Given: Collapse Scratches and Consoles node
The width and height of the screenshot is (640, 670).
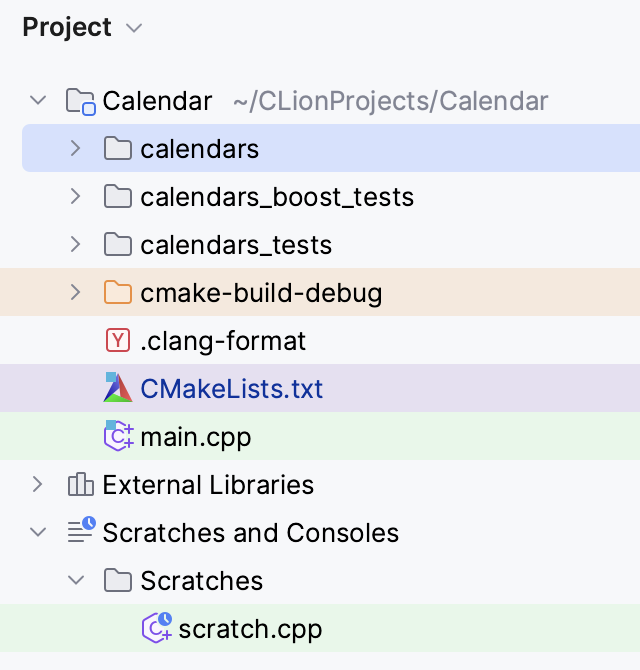Looking at the screenshot, I should click(x=38, y=532).
